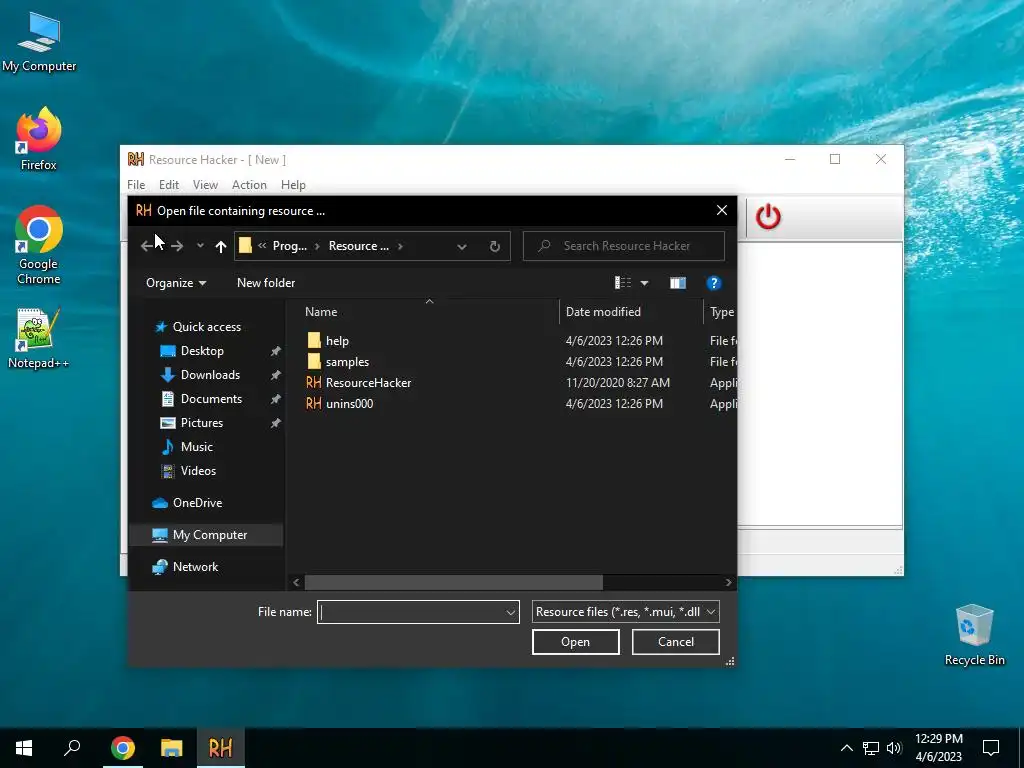
Task: Go back using the back arrow
Action: (x=148, y=246)
